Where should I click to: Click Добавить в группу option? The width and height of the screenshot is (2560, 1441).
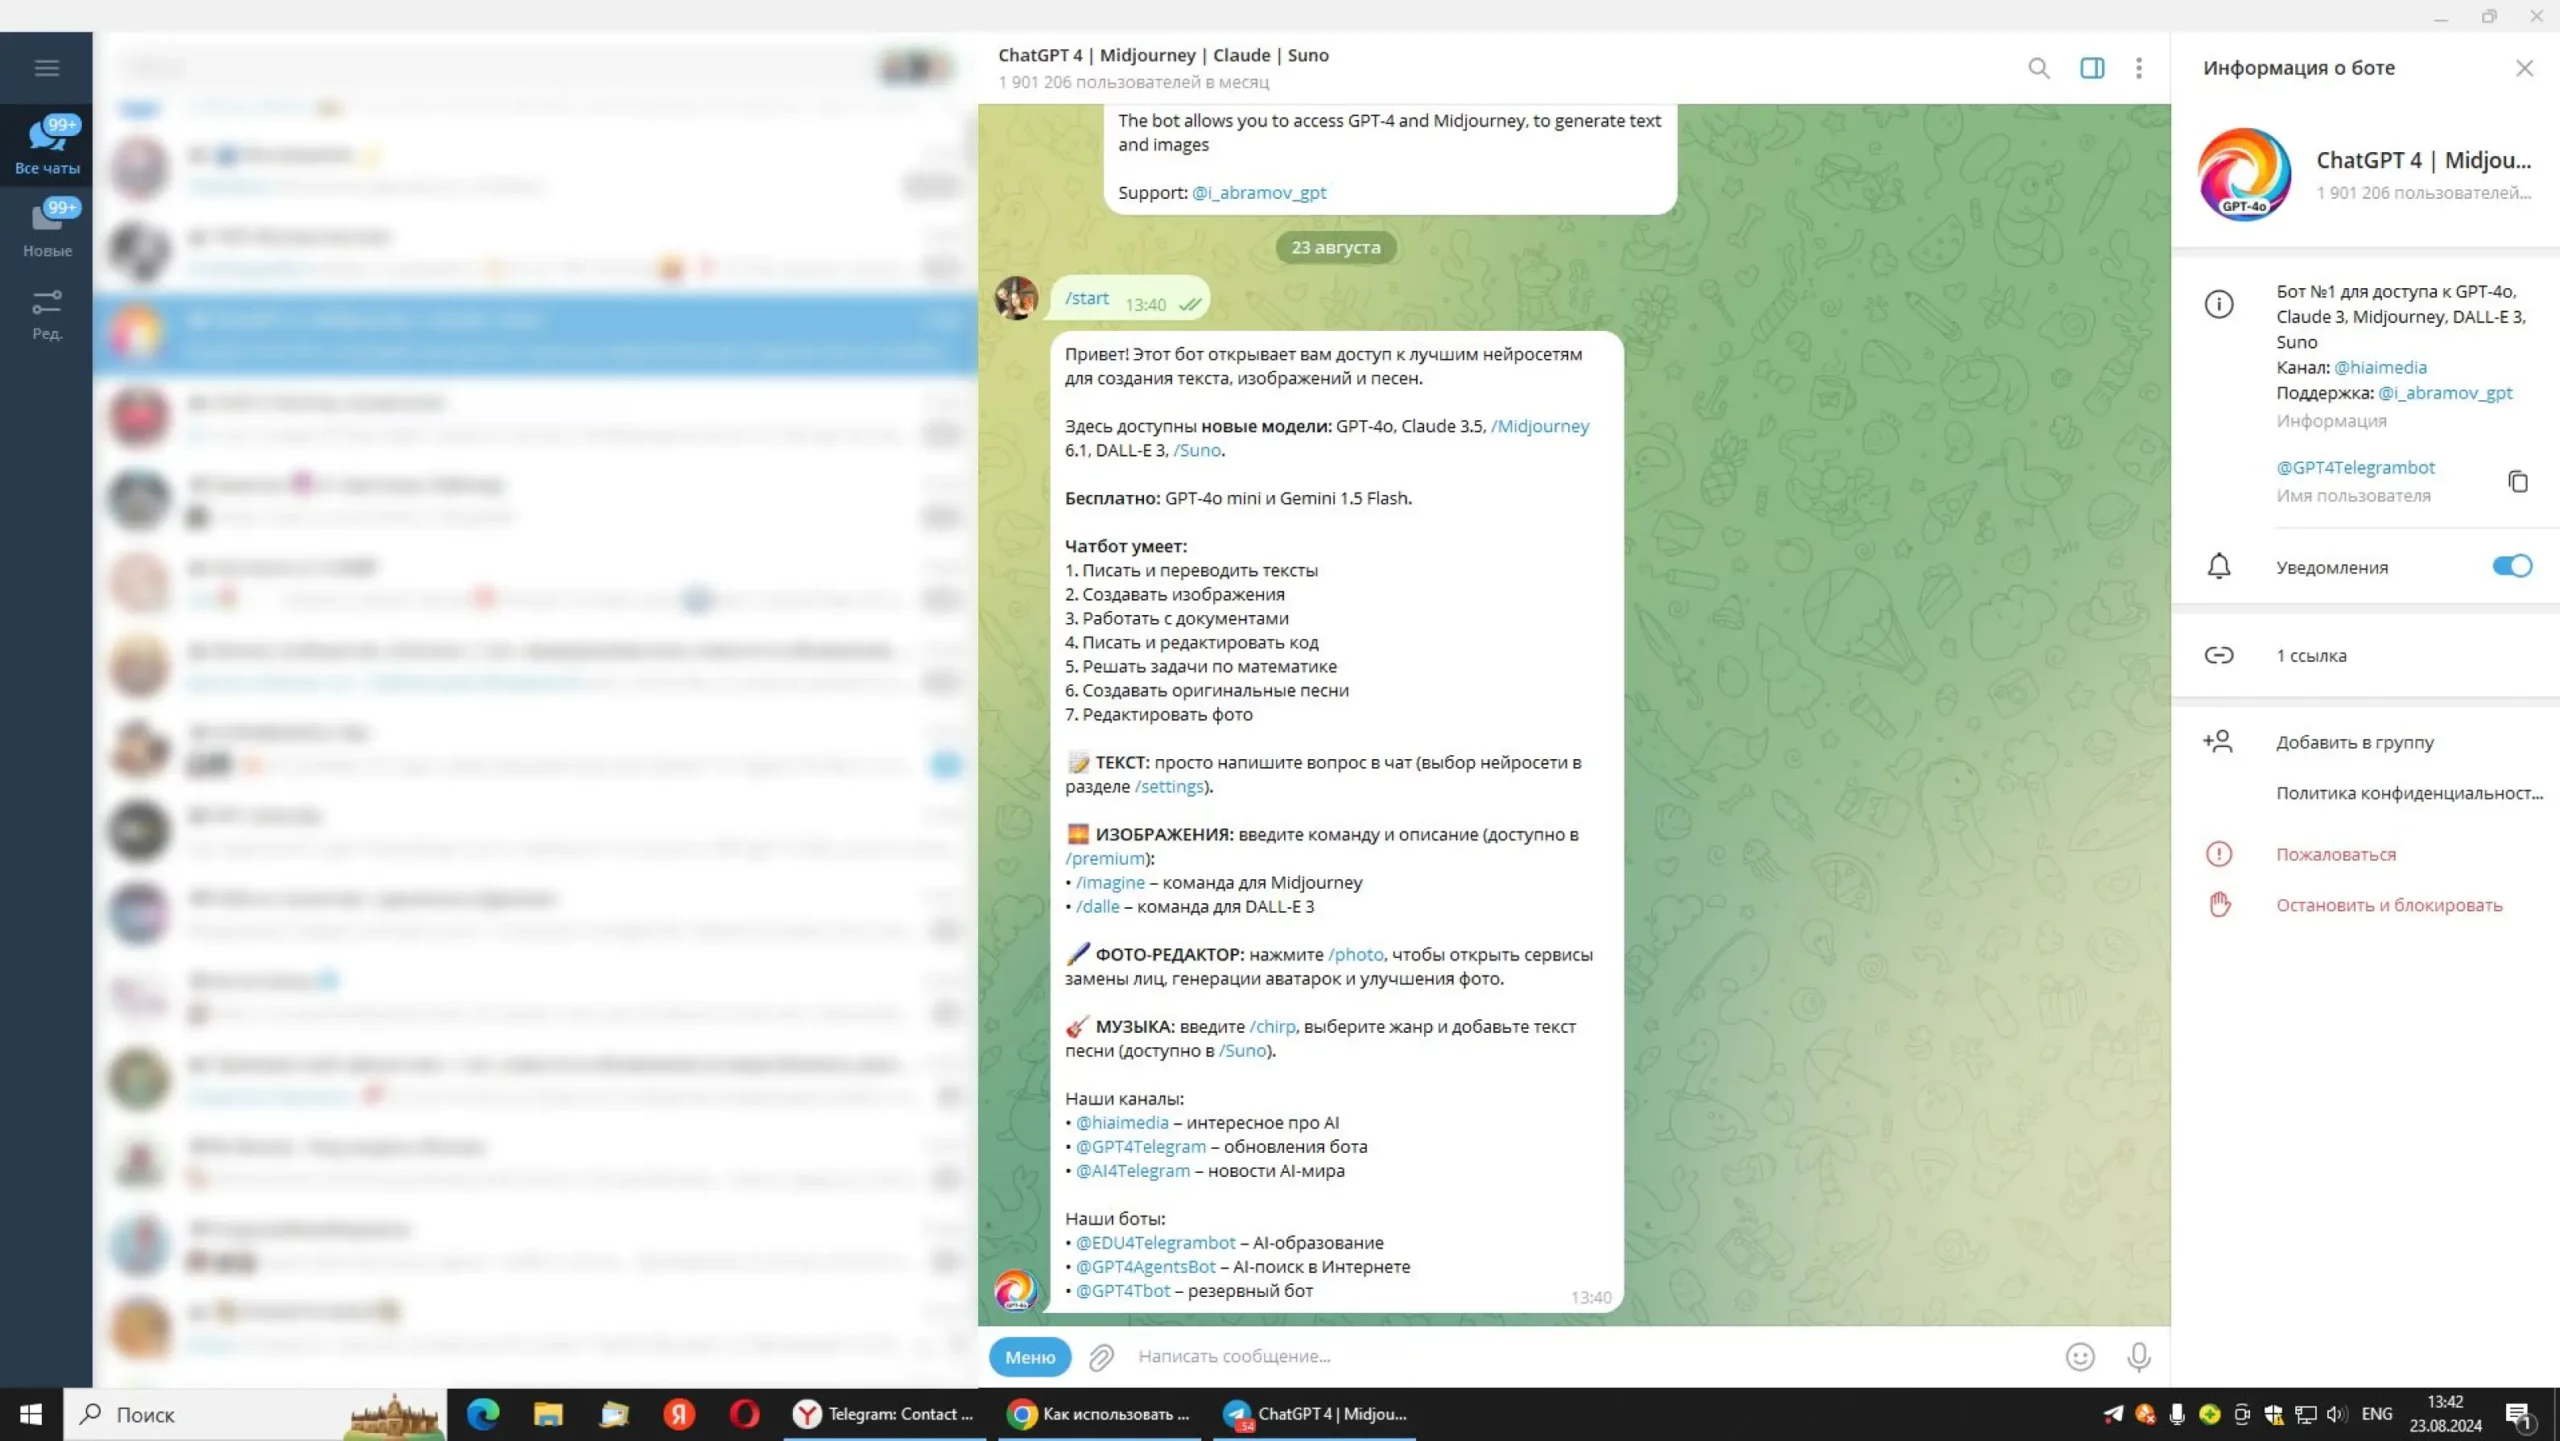click(2354, 742)
